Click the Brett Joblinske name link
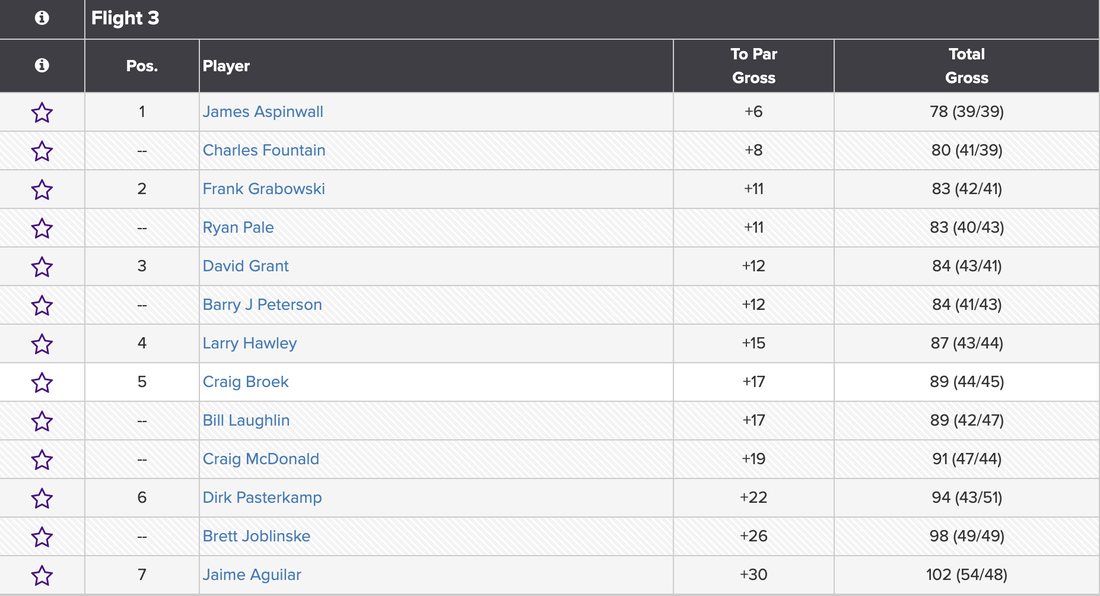 point(256,536)
